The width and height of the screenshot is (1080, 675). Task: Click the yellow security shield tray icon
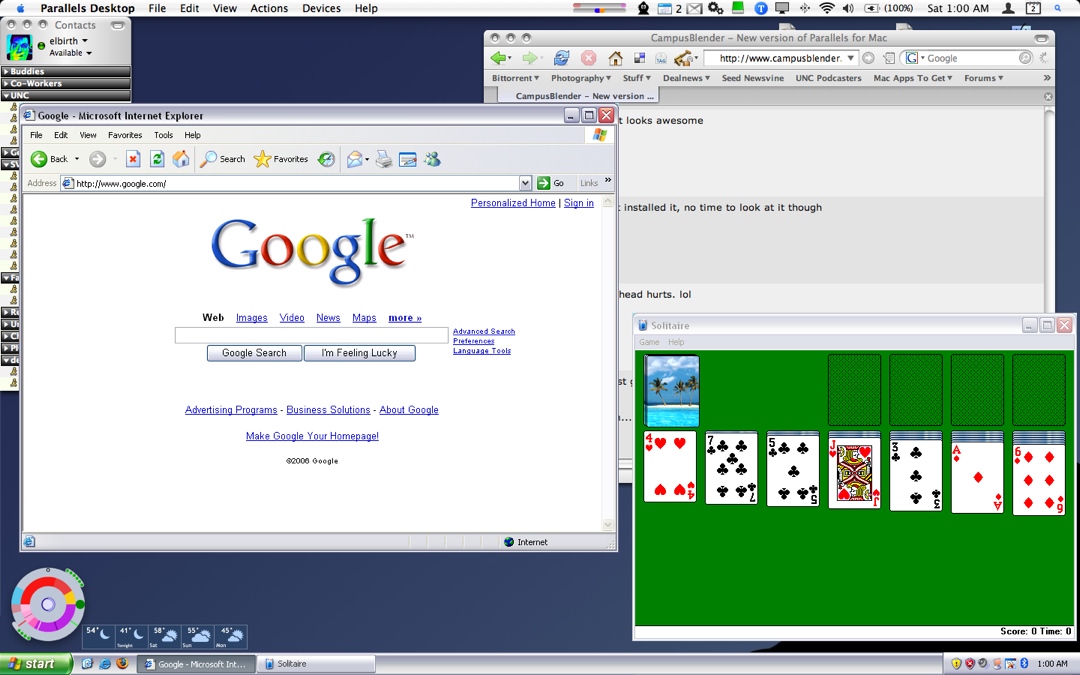[956, 663]
